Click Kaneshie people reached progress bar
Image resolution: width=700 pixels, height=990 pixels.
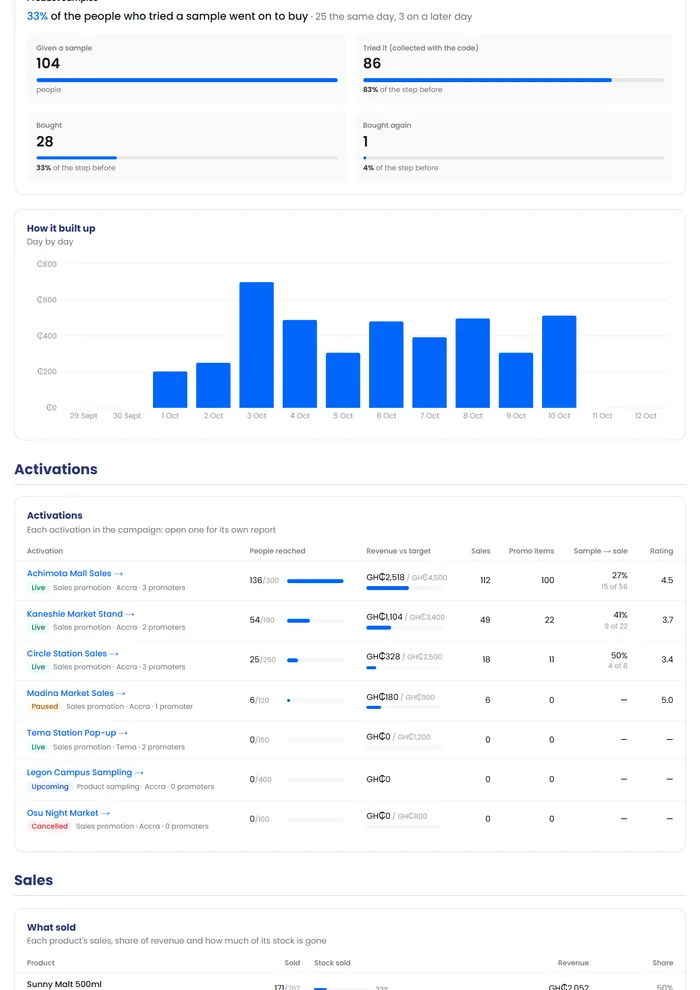click(316, 621)
